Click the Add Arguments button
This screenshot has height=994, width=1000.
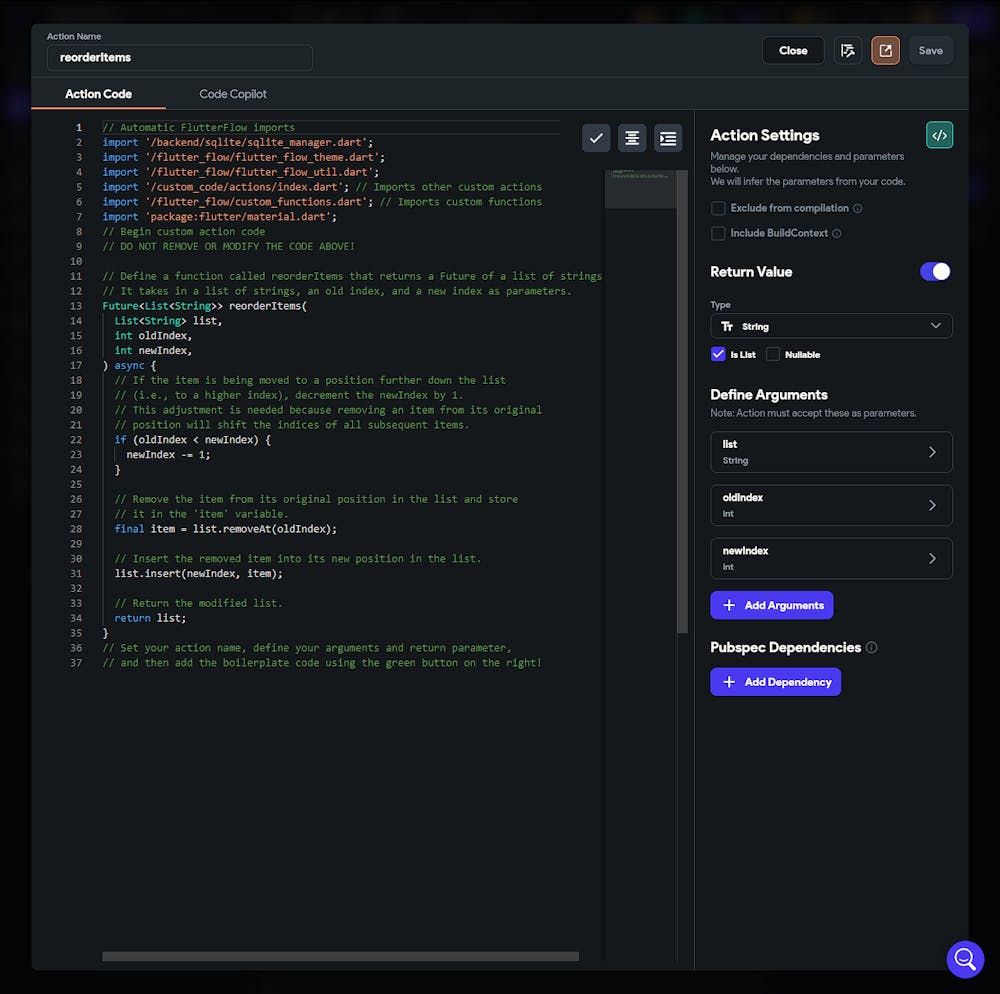click(771, 605)
